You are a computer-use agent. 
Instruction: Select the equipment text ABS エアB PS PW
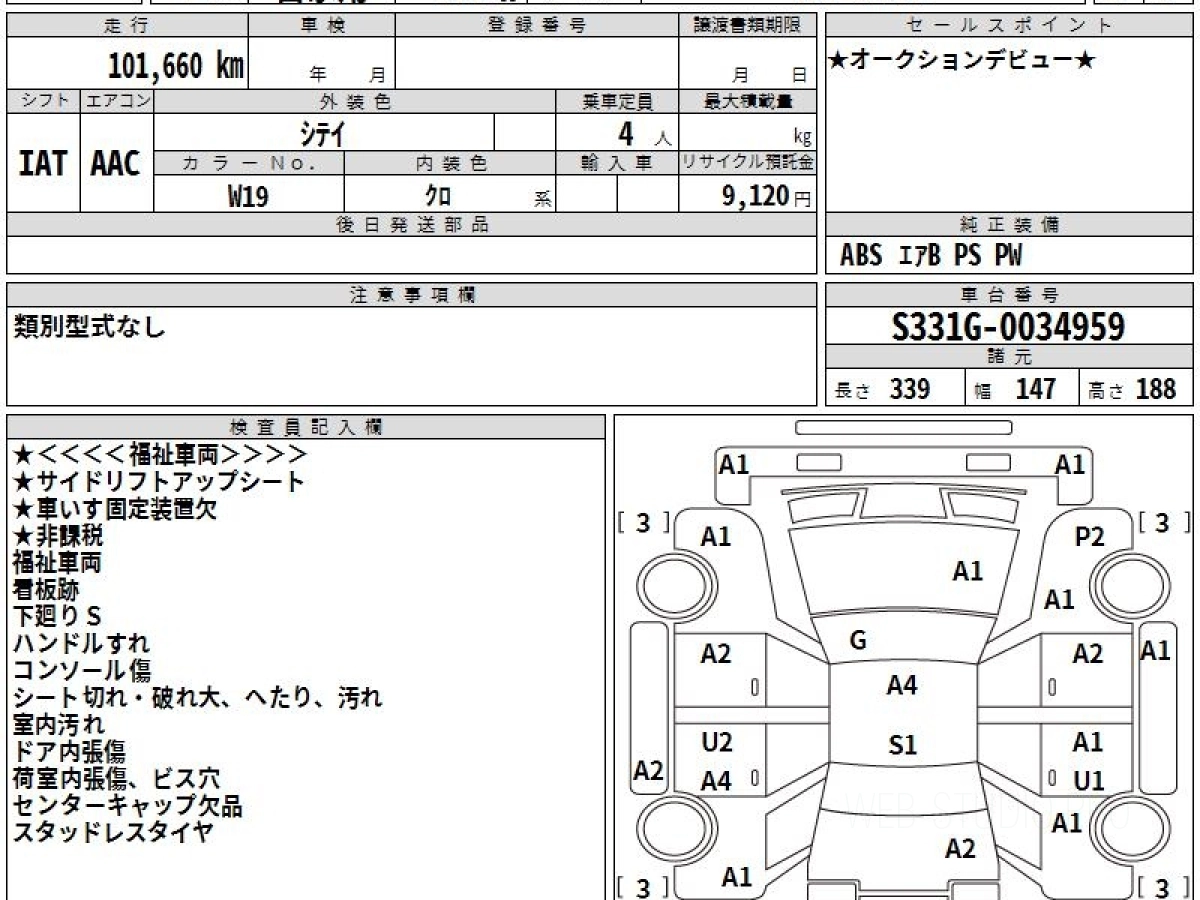coord(931,256)
